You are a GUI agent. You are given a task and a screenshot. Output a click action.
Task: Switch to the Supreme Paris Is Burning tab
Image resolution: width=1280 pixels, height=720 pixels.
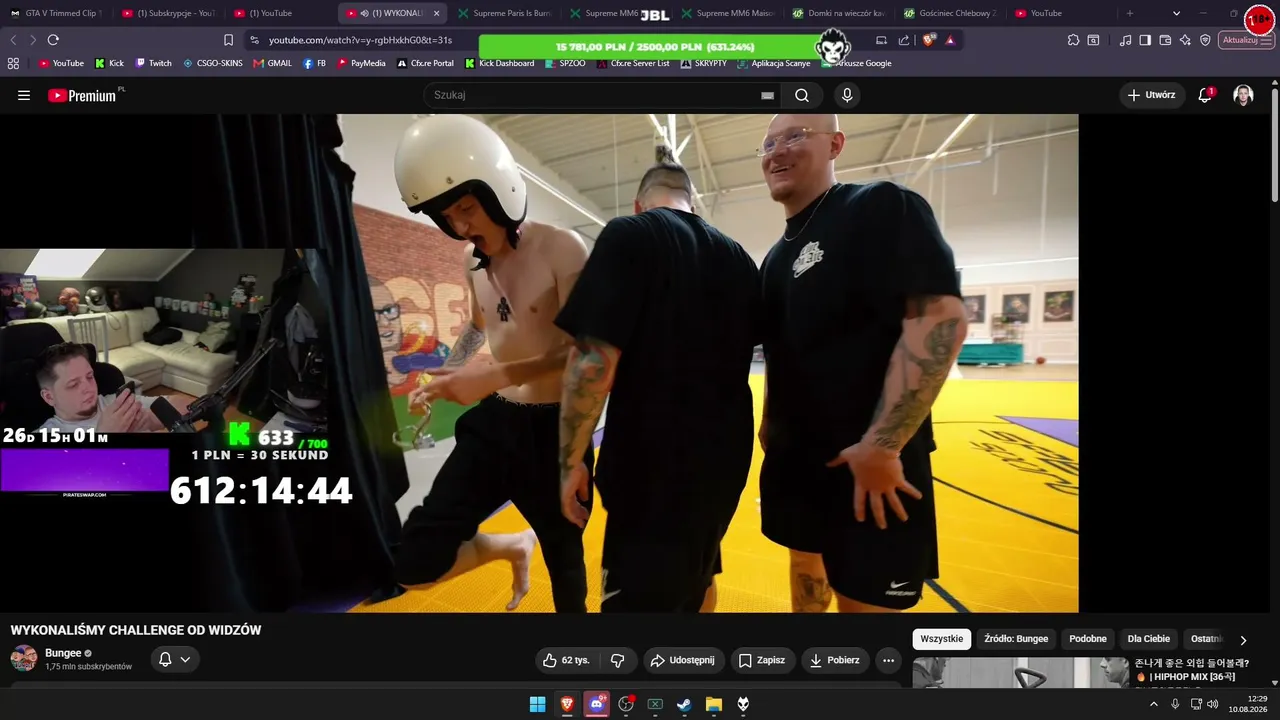pos(503,13)
